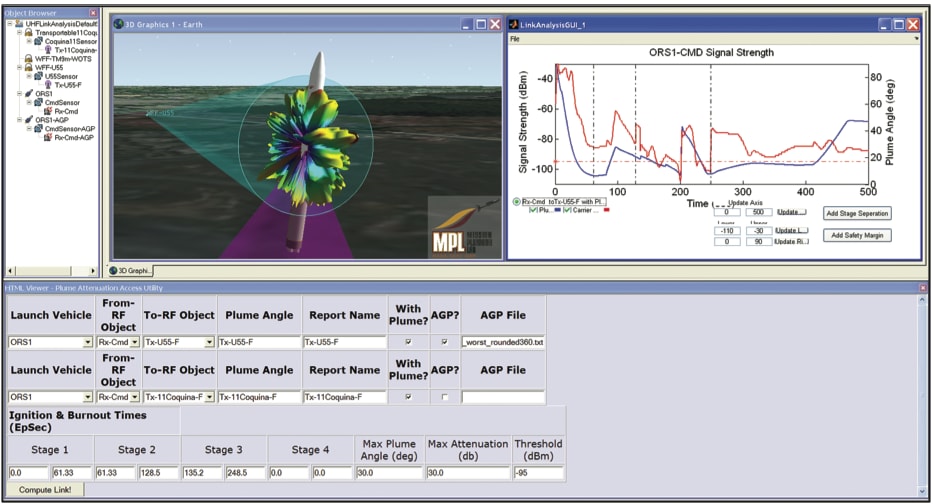
Task: Click the Max Attenuation (db) field
Action: (x=468, y=472)
